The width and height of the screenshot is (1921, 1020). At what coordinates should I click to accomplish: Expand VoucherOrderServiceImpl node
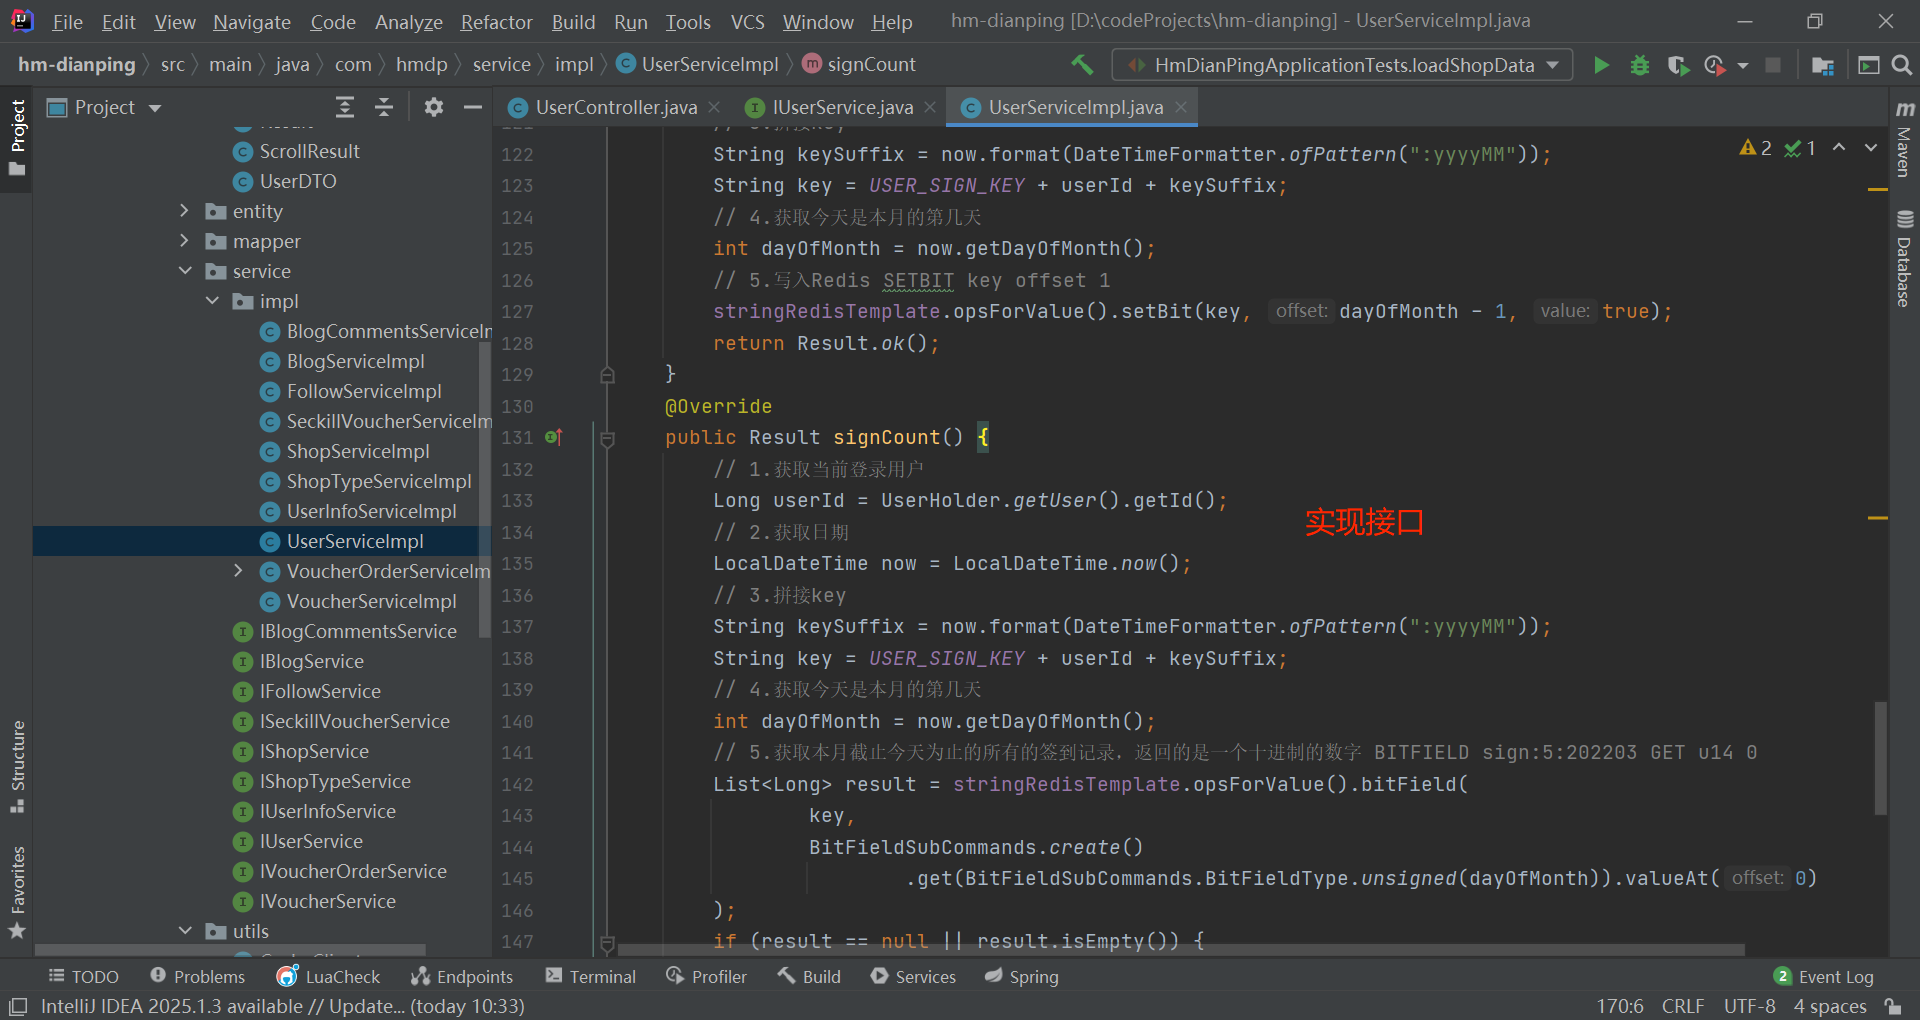click(238, 571)
